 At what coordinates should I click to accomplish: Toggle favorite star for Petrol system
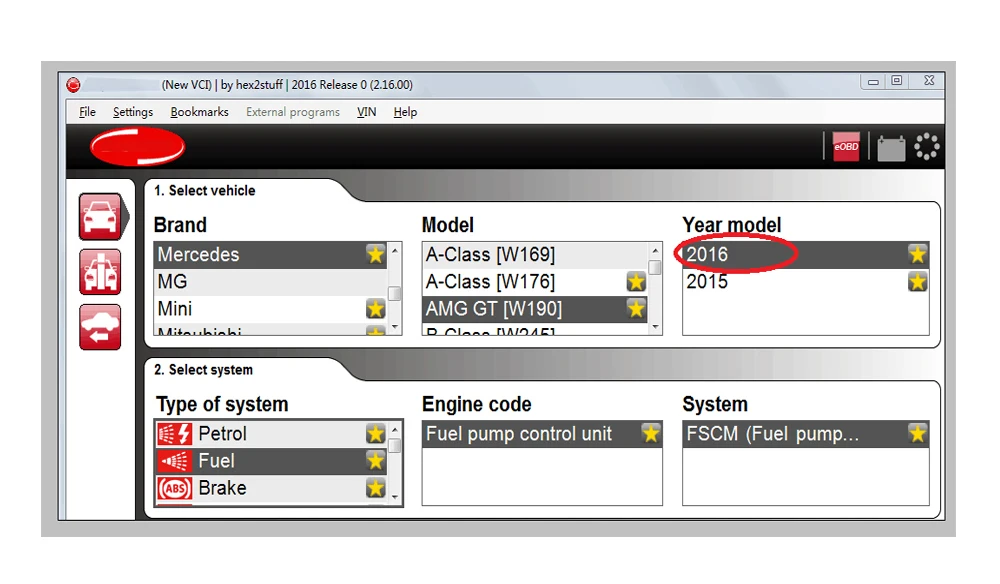(376, 434)
